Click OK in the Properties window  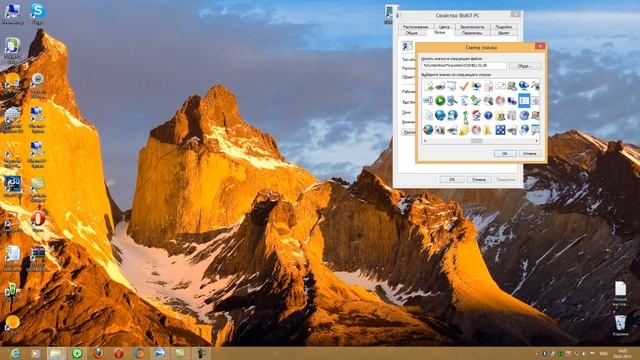452,179
